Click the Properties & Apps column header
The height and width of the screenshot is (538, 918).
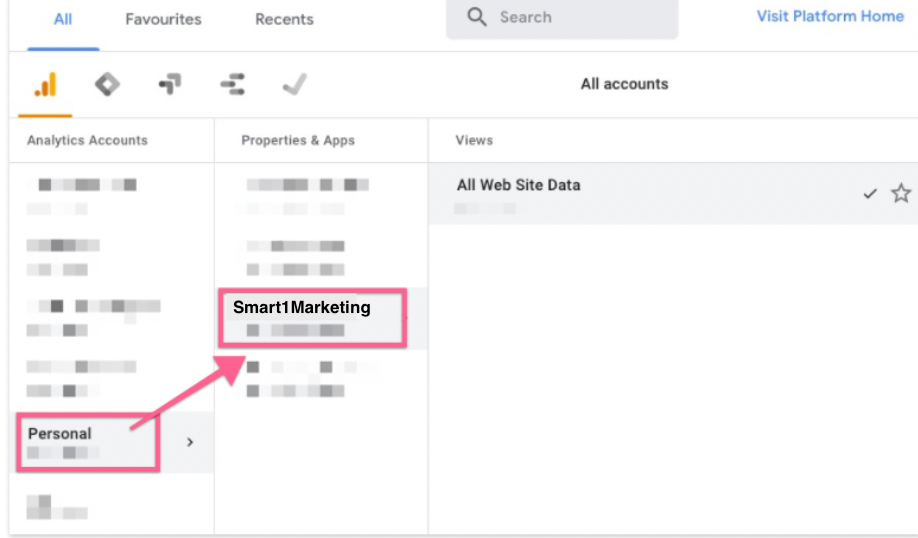pos(298,140)
